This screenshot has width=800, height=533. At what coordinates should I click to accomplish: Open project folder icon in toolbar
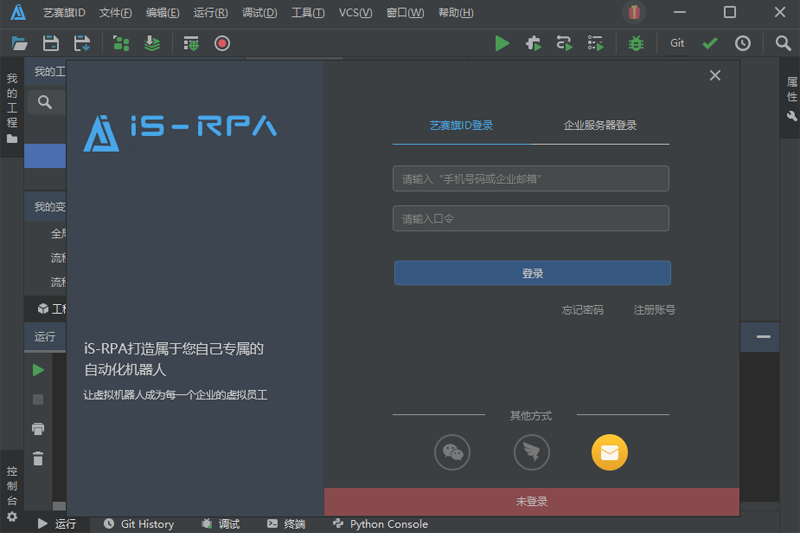coord(19,43)
